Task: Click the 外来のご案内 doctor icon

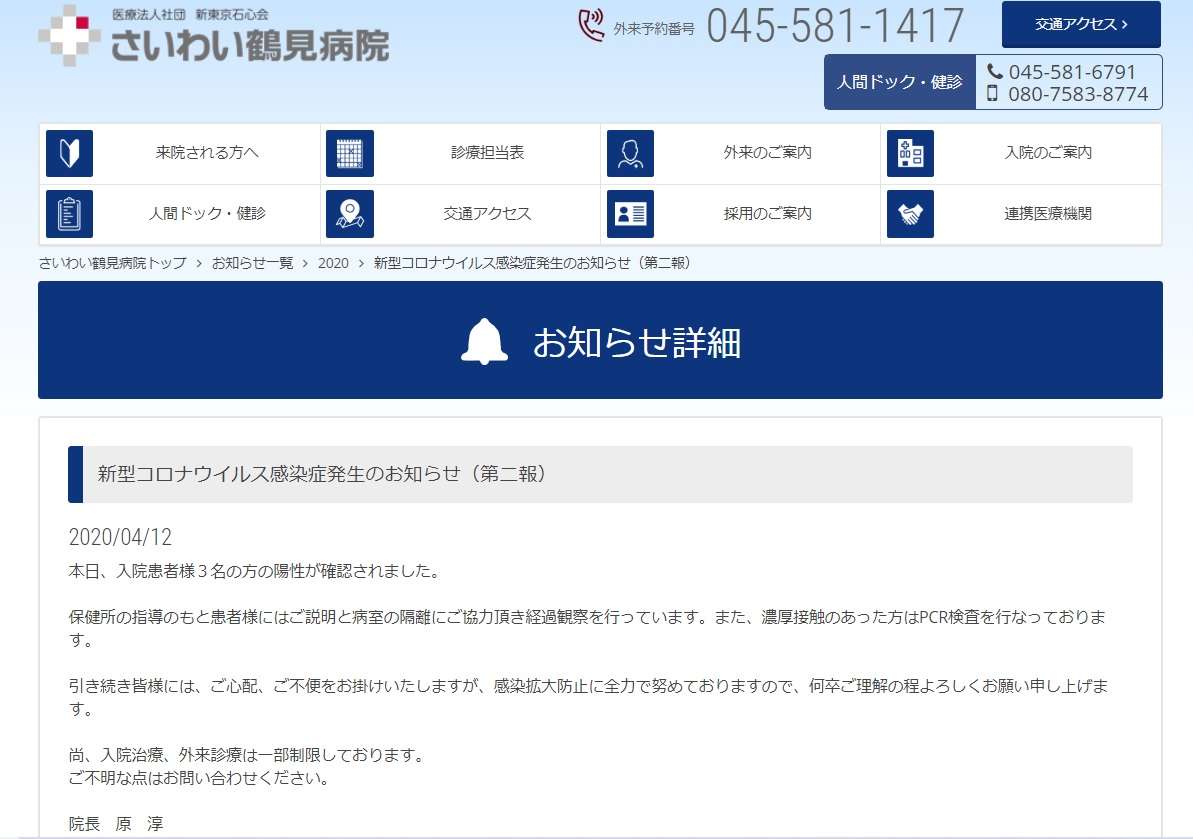Action: [632, 153]
